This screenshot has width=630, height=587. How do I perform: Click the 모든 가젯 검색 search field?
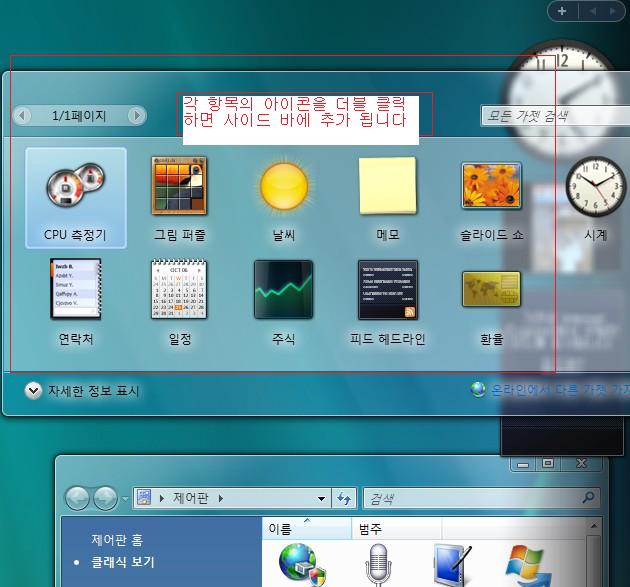(555, 116)
